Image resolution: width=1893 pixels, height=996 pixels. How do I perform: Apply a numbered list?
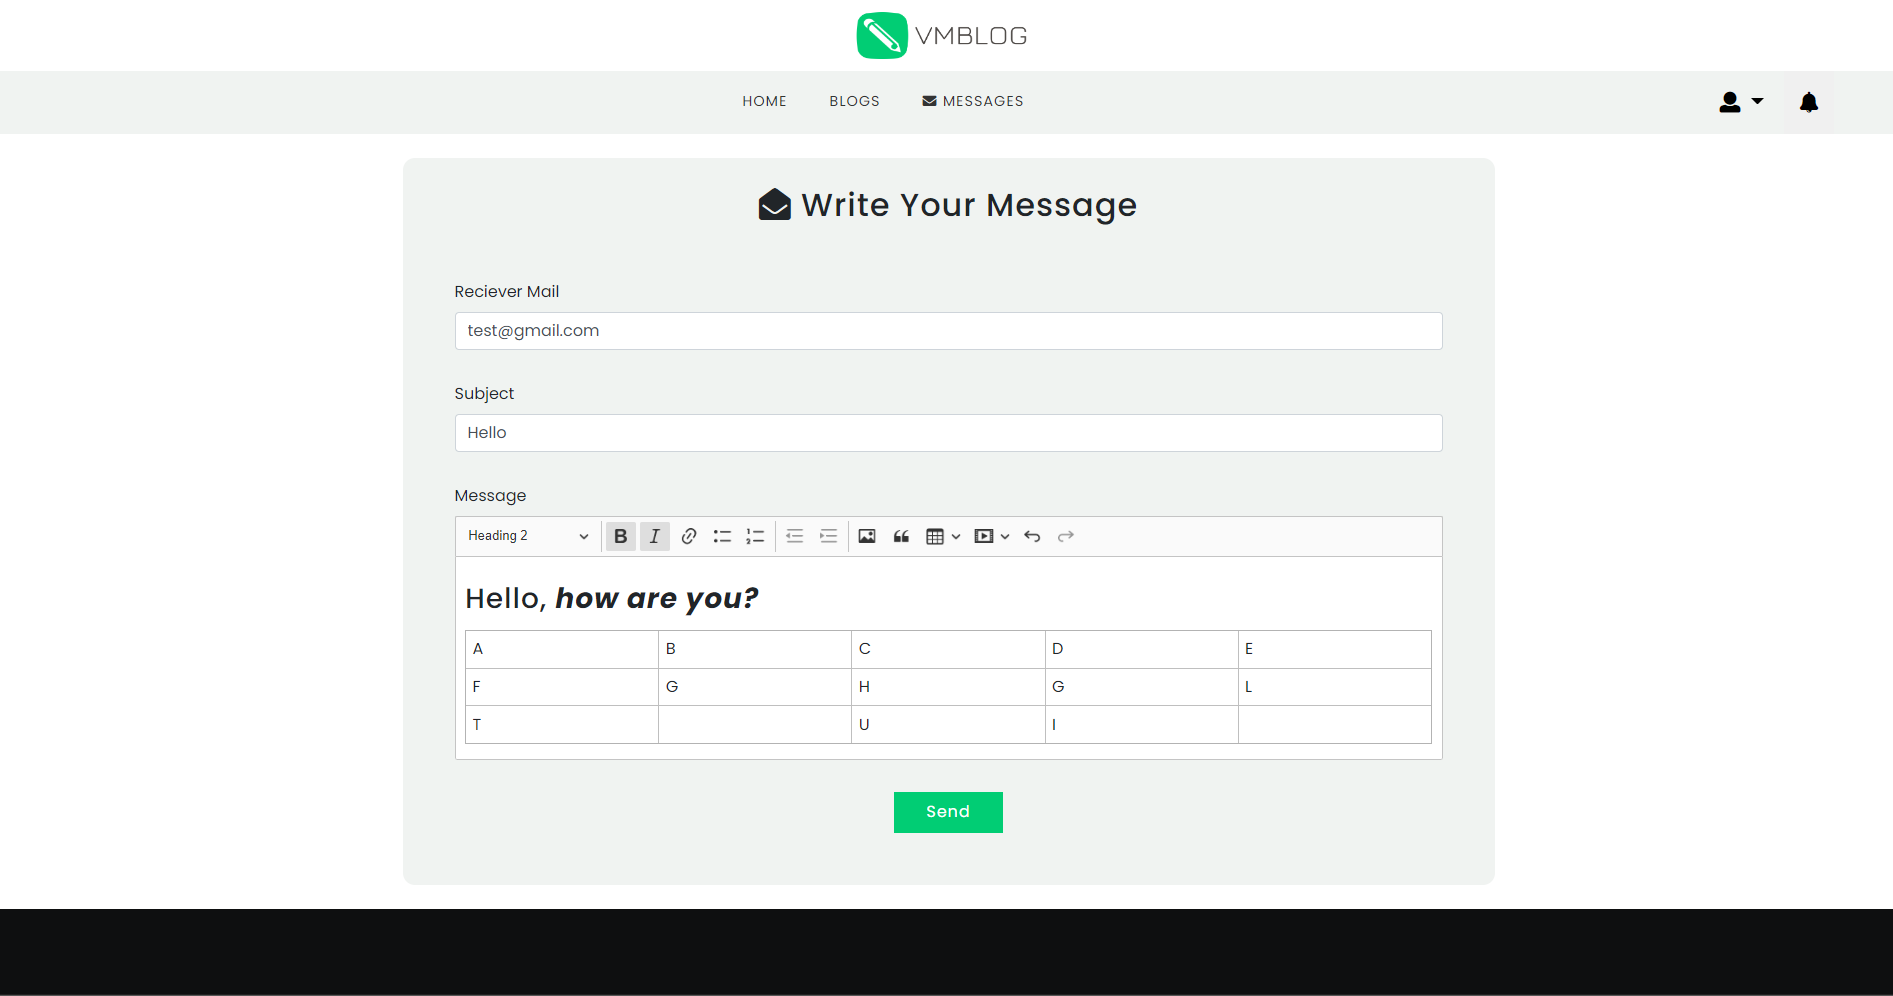click(755, 536)
